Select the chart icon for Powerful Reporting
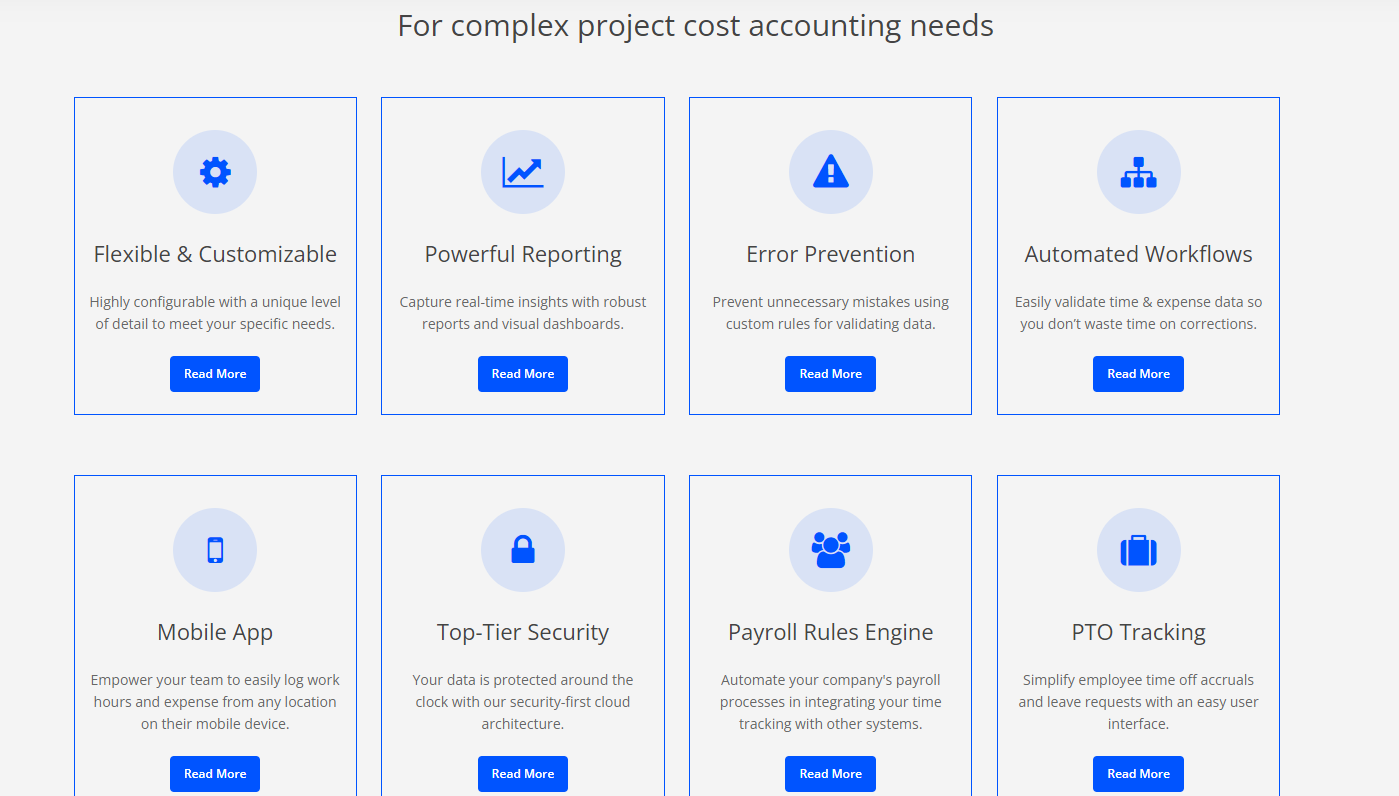The image size is (1399, 796). point(523,171)
